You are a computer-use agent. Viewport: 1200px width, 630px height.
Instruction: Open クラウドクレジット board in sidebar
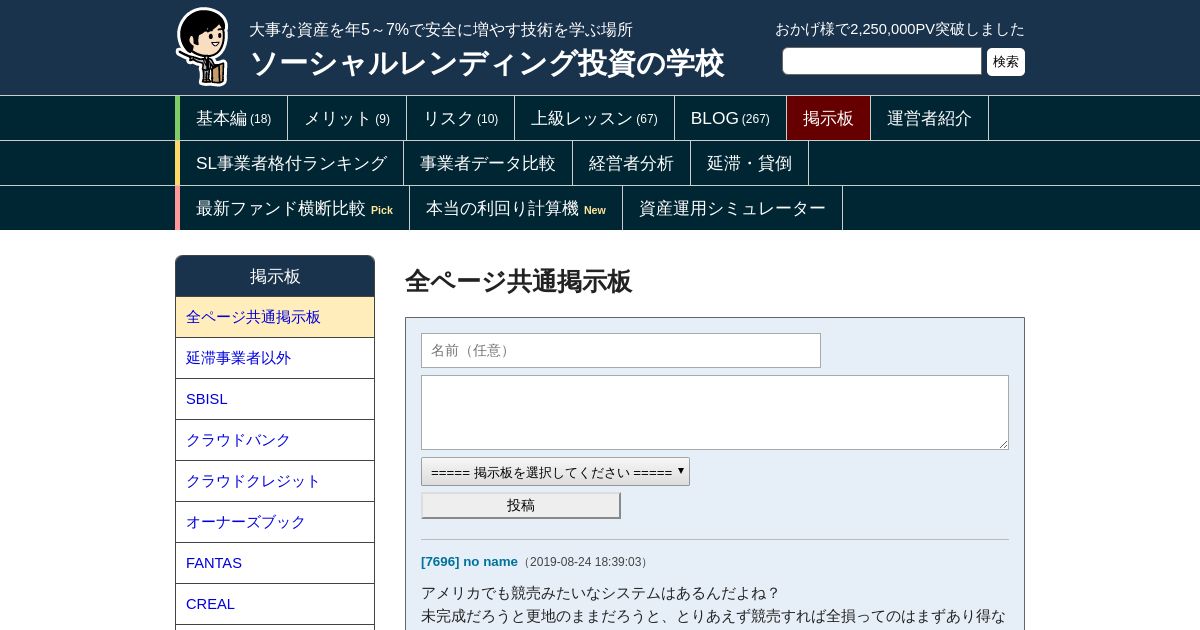(x=275, y=481)
